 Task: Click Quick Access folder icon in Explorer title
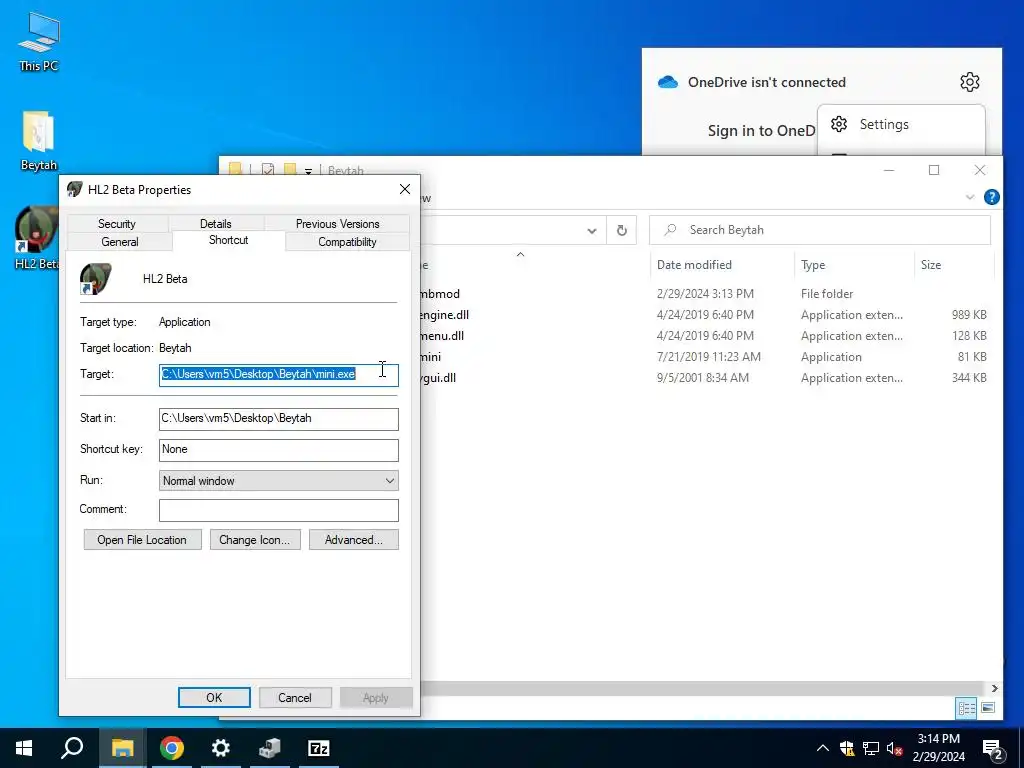tap(236, 170)
